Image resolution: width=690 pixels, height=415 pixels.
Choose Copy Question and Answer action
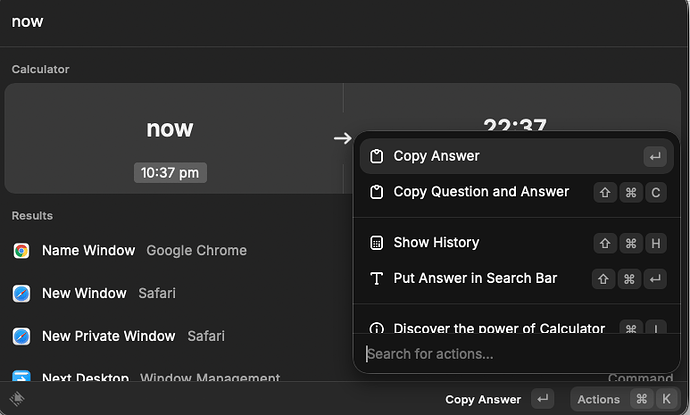[x=517, y=192]
